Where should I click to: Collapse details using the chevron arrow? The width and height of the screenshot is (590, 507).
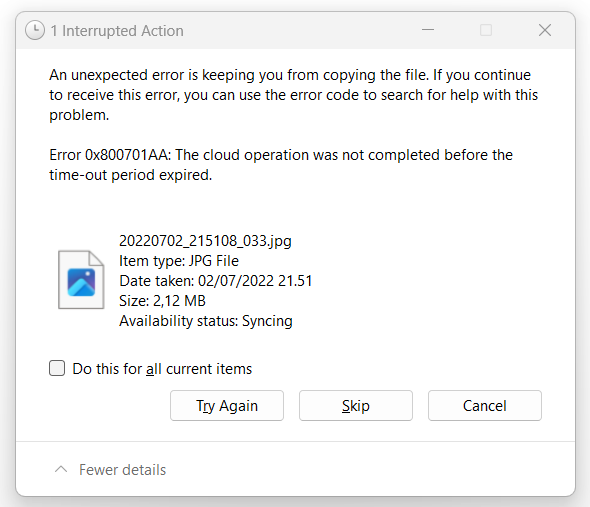click(61, 469)
